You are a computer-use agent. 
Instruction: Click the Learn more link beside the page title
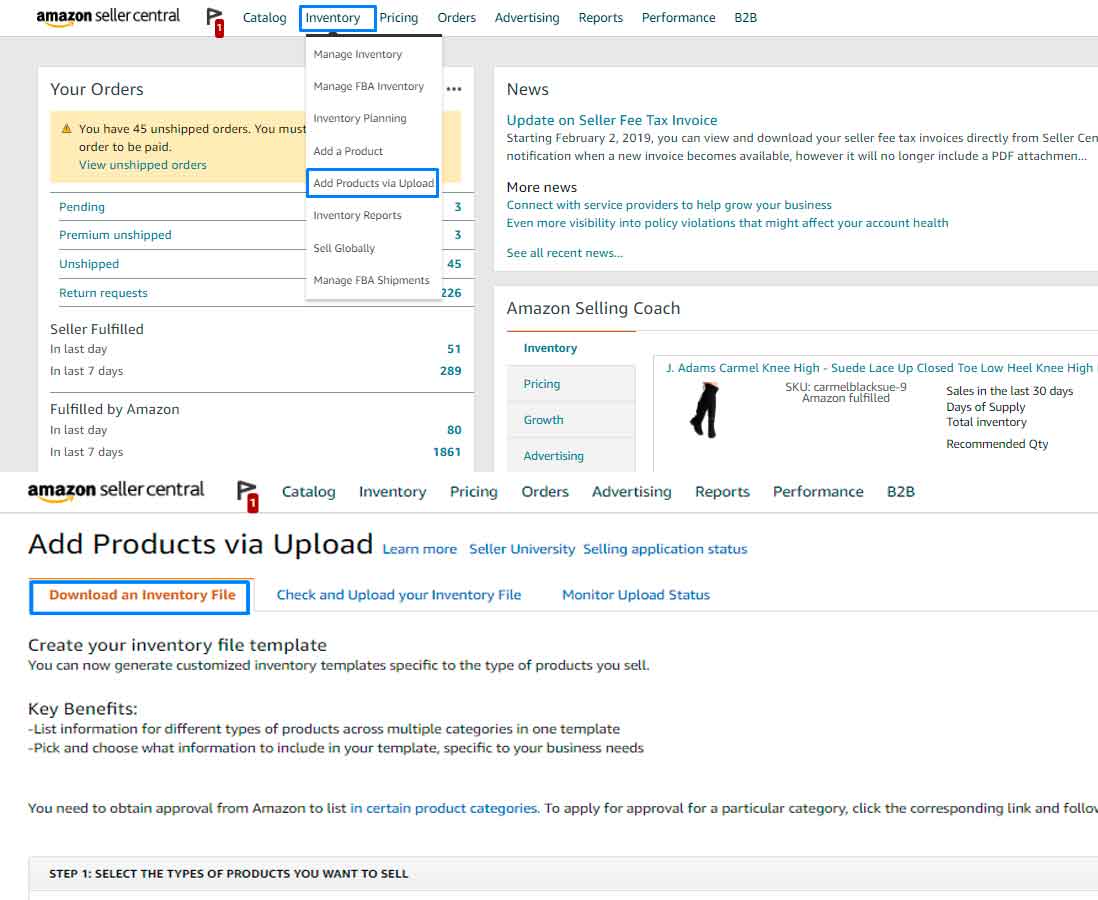tap(419, 549)
